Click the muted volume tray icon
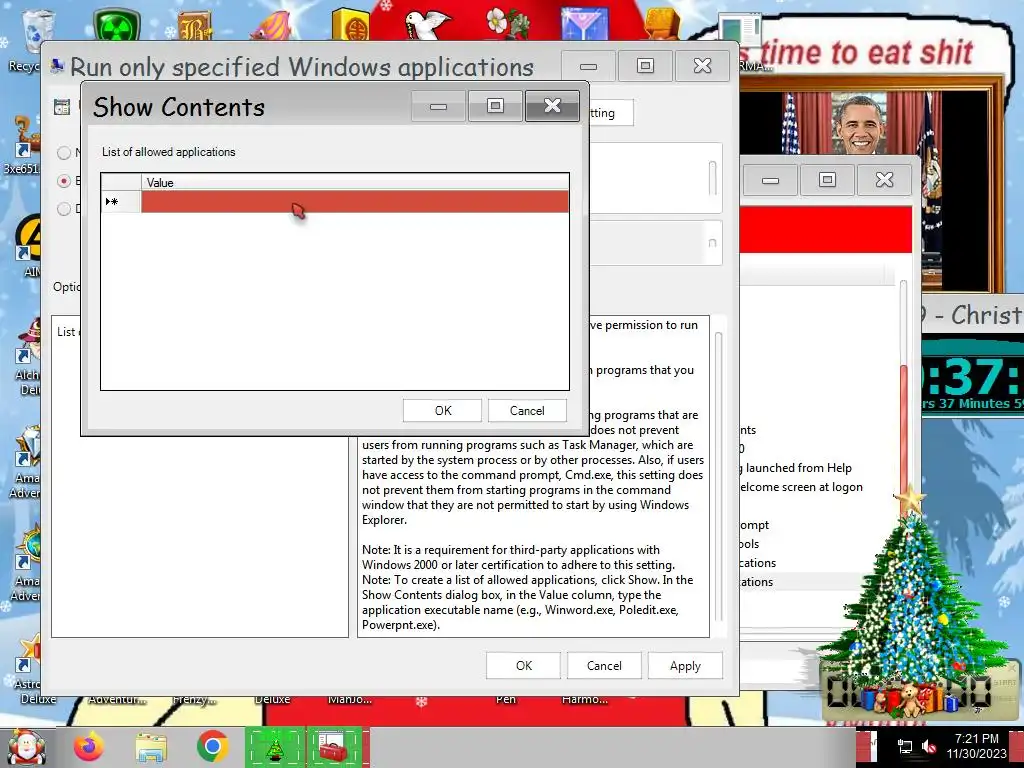This screenshot has width=1024, height=768. pos(929,746)
